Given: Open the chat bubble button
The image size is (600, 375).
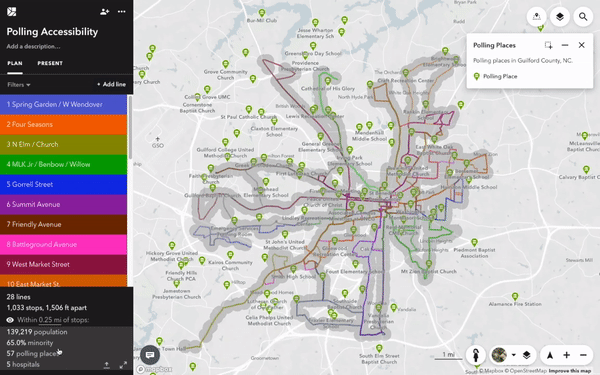Looking at the screenshot, I should click(x=150, y=355).
